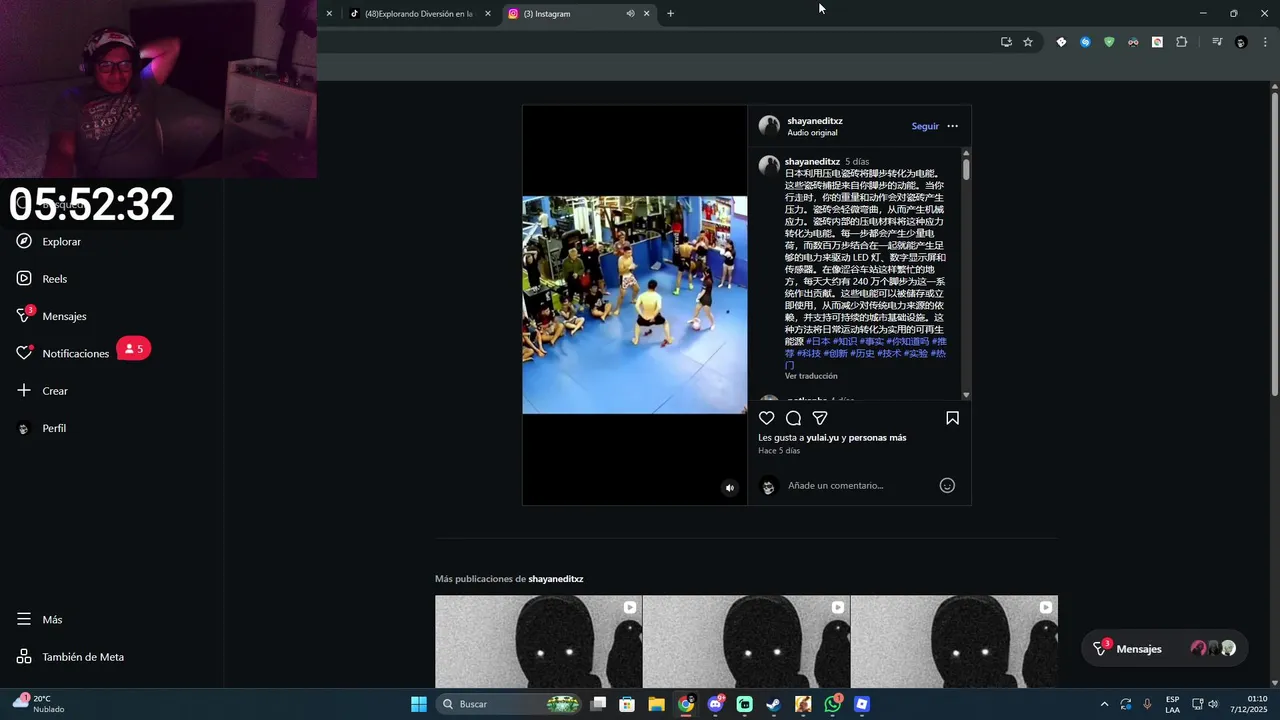Image resolution: width=1280 pixels, height=720 pixels.
Task: Switch to the Explorando Diversión TikTok tab
Action: (418, 14)
